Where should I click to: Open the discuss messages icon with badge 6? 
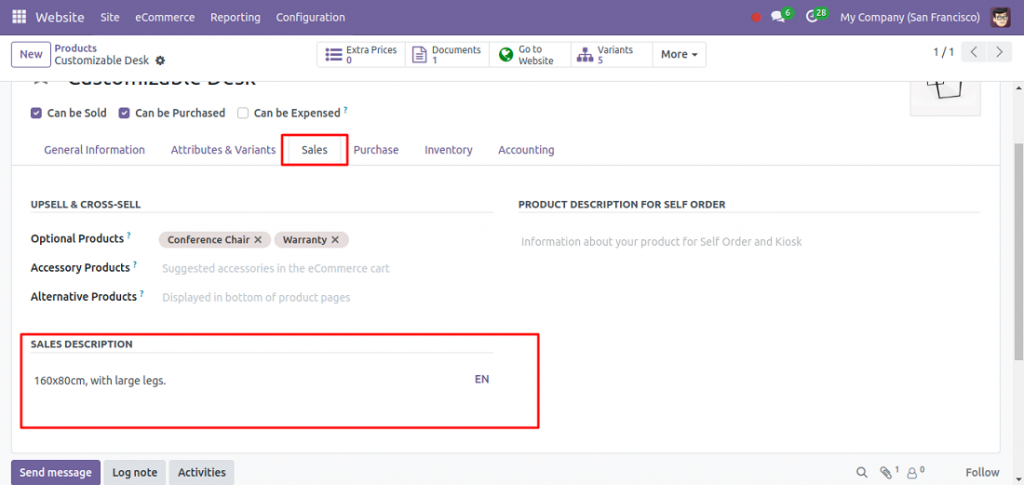tap(777, 17)
